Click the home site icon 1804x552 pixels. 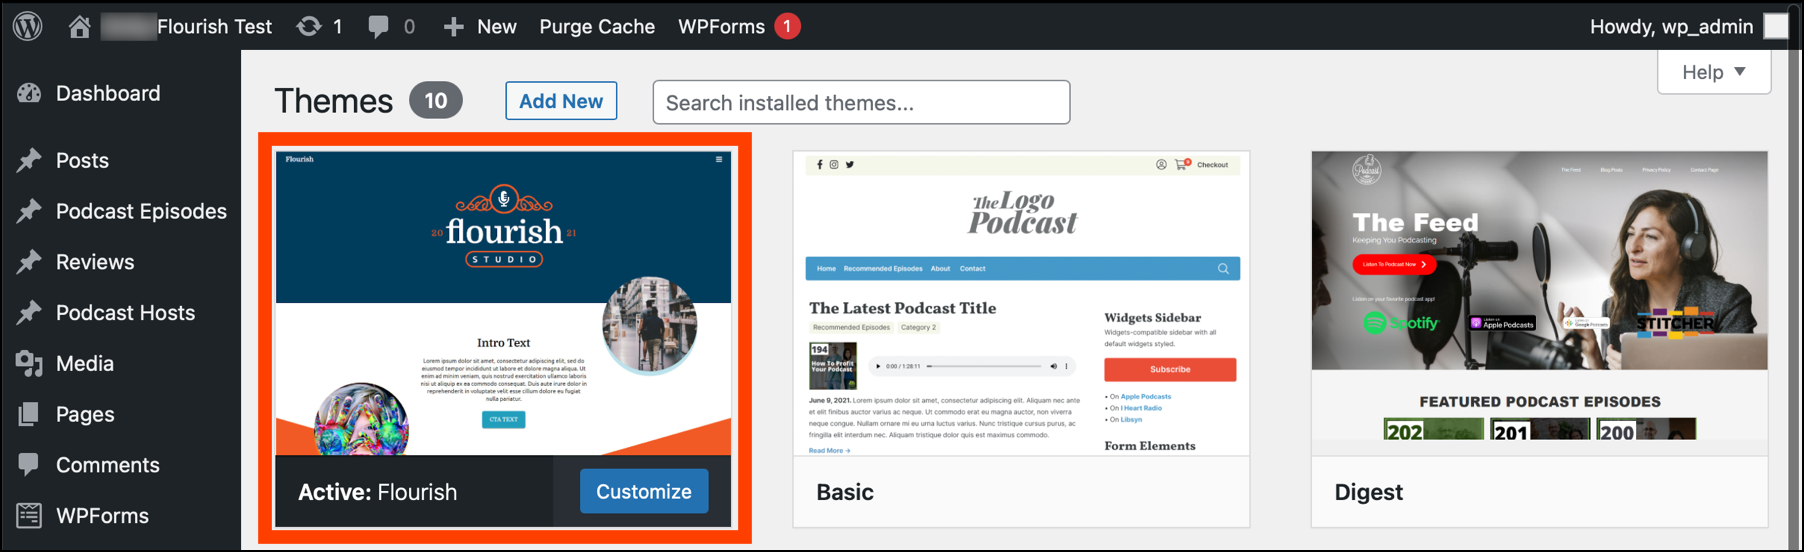click(80, 26)
